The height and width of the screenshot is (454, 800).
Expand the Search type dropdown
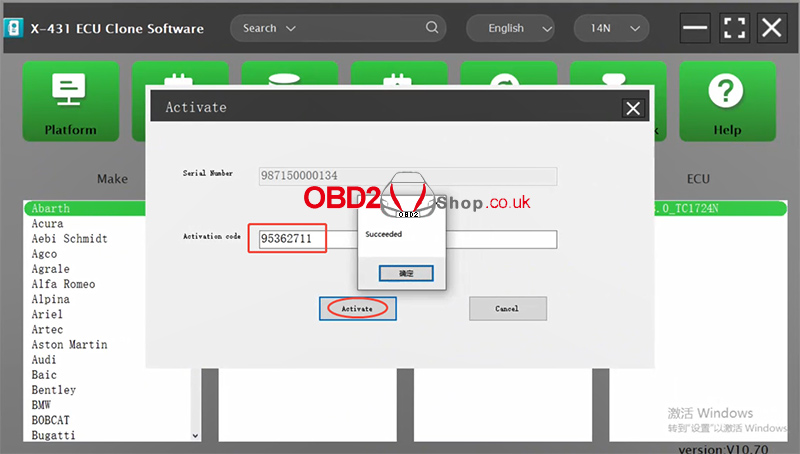pyautogui.click(x=269, y=28)
